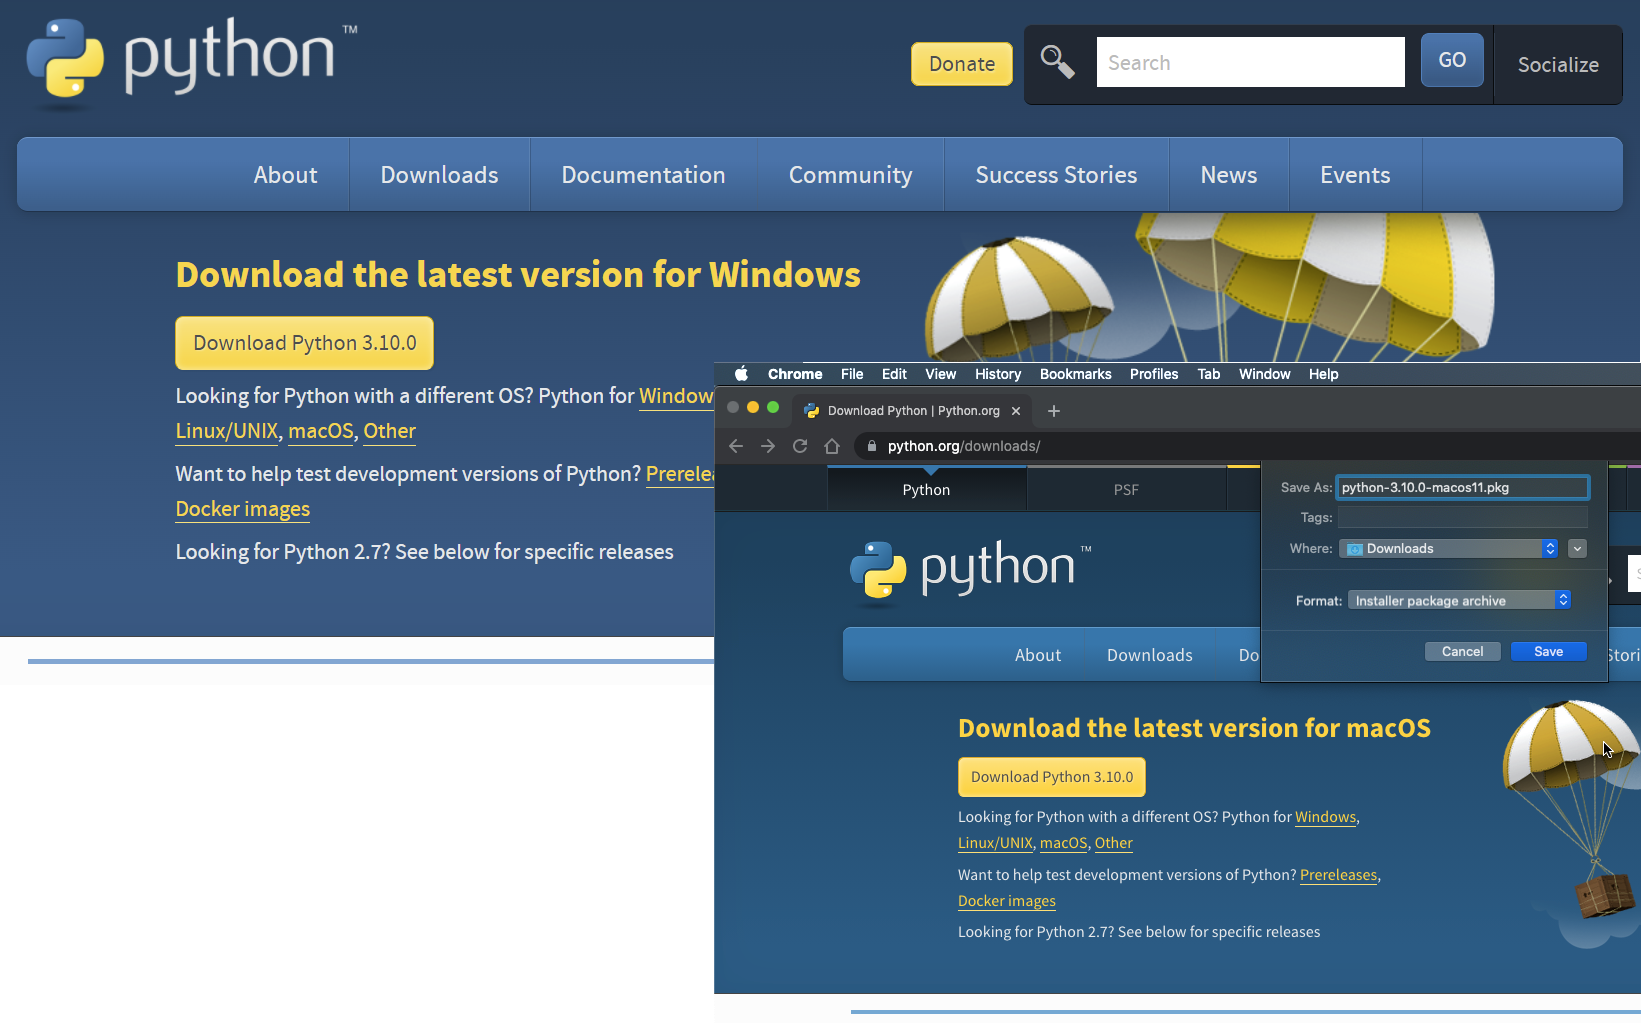The image size is (1641, 1023).
Task: Open macOS link on the macOS page
Action: [x=1063, y=843]
